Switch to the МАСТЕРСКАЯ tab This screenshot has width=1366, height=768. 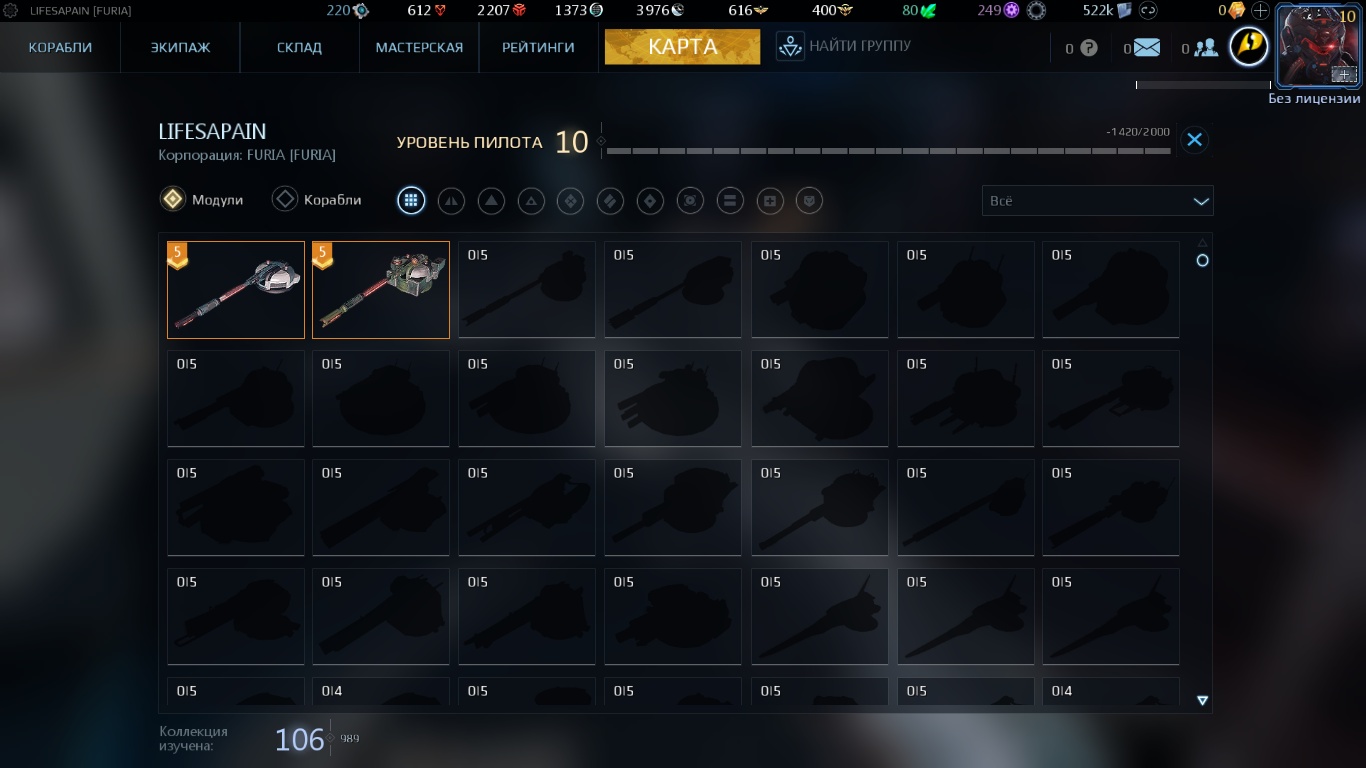(419, 47)
